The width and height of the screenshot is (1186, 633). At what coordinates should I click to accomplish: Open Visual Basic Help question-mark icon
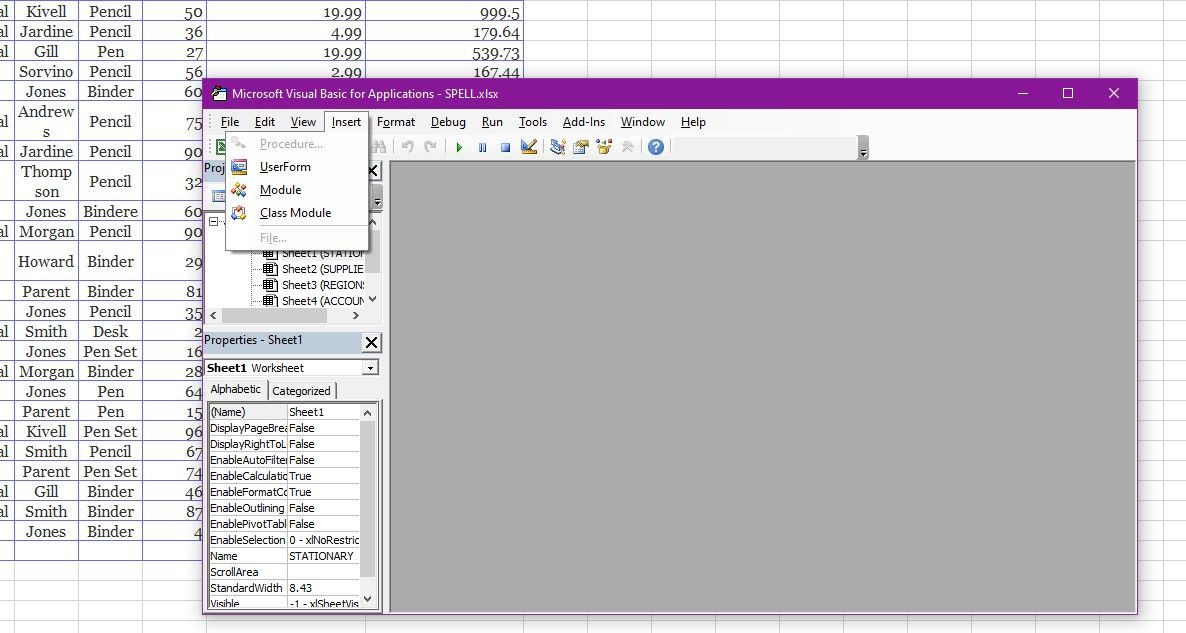click(x=656, y=147)
